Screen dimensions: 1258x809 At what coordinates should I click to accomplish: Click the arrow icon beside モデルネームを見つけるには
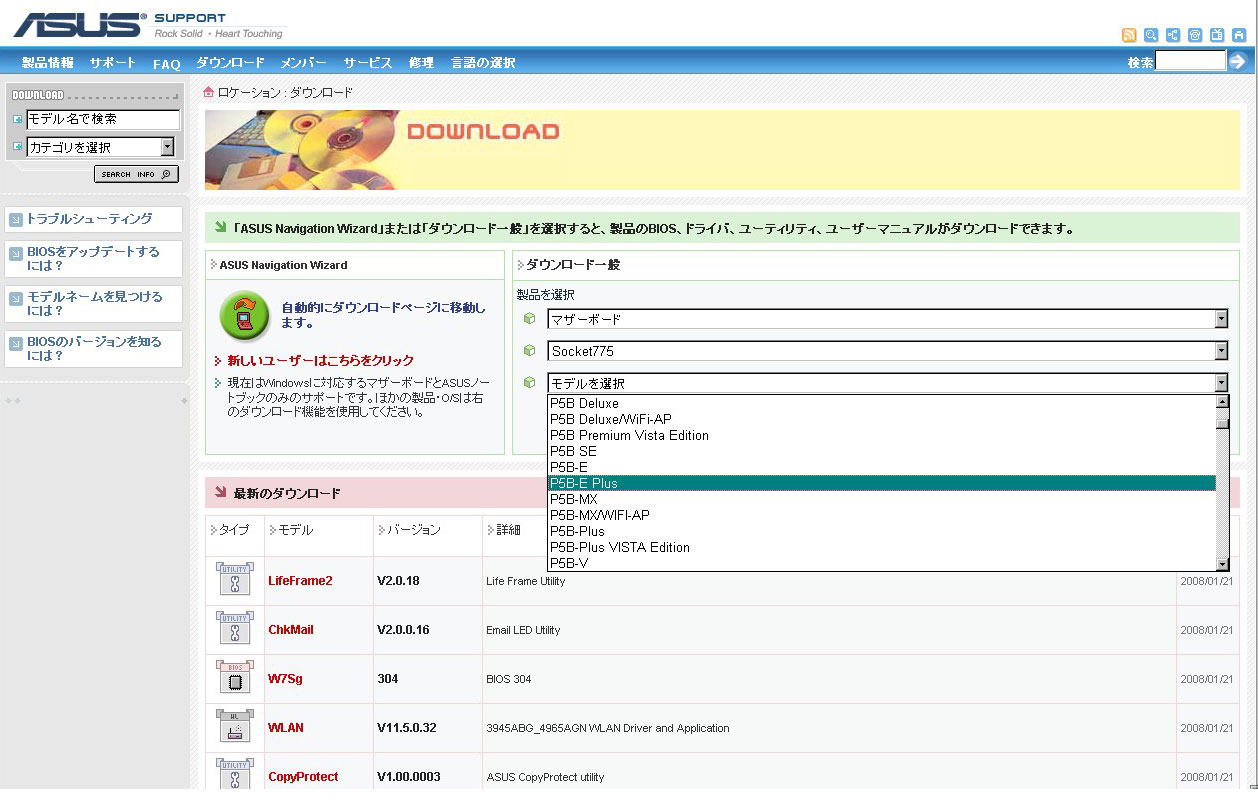click(x=16, y=298)
